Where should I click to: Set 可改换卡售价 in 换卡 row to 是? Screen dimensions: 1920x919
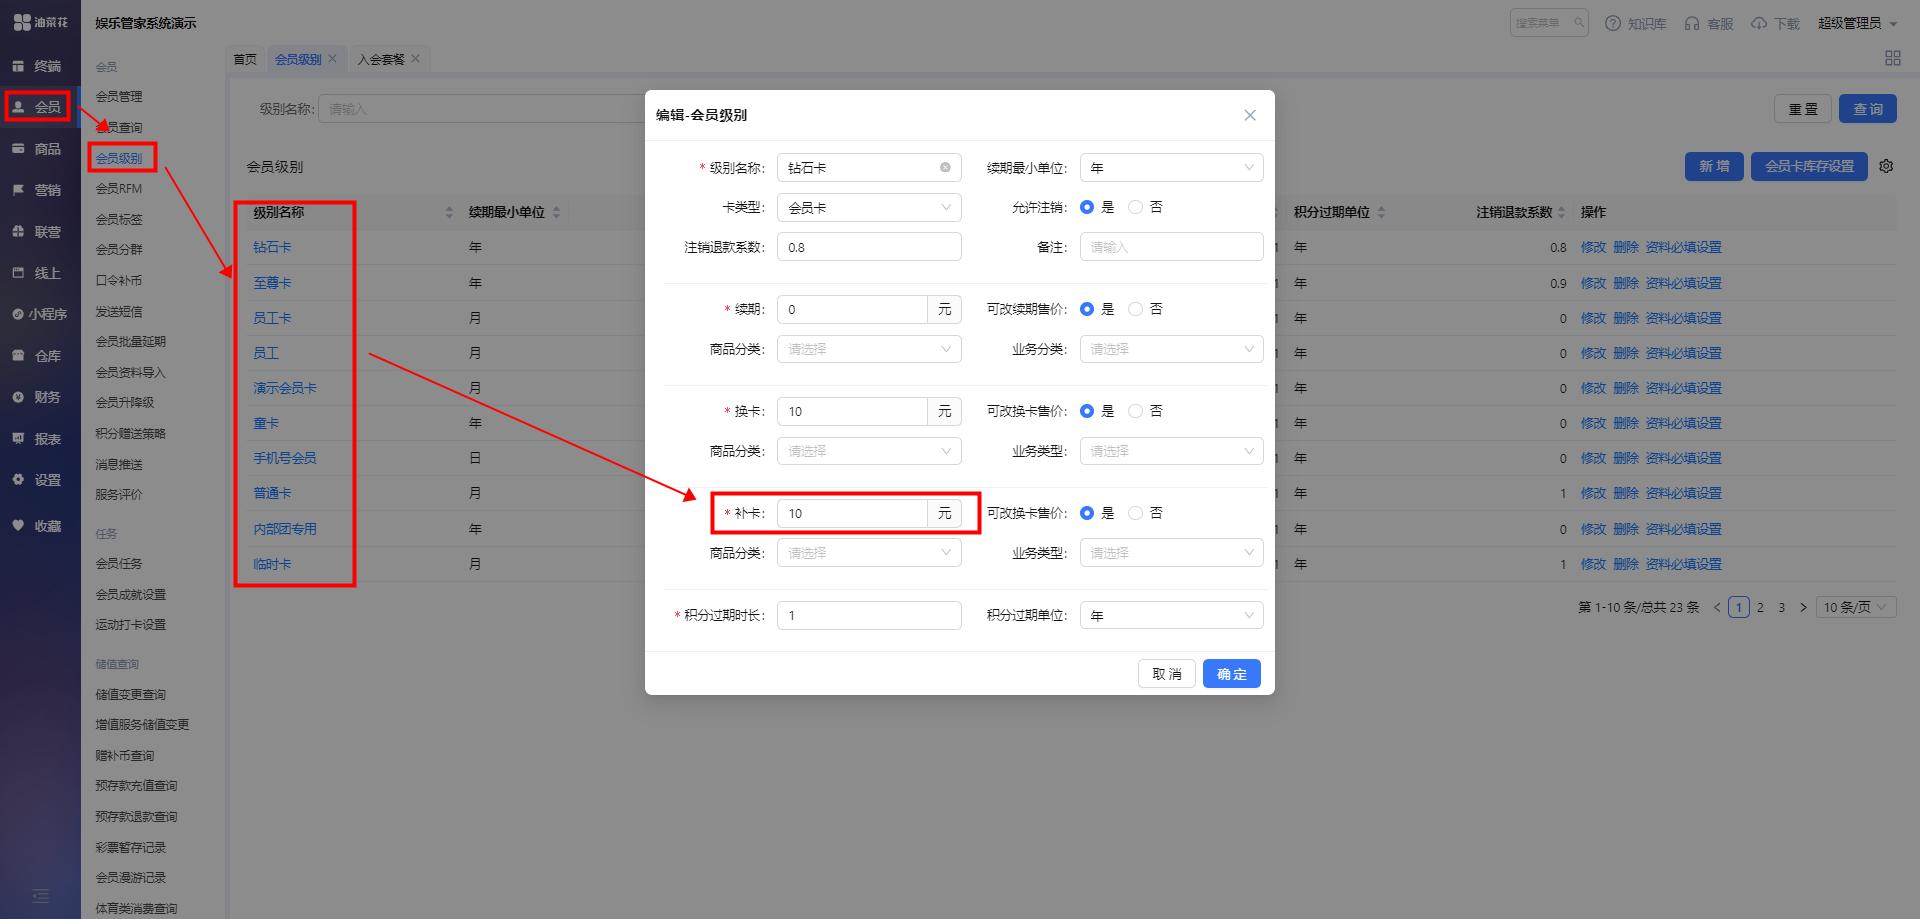(x=1087, y=411)
